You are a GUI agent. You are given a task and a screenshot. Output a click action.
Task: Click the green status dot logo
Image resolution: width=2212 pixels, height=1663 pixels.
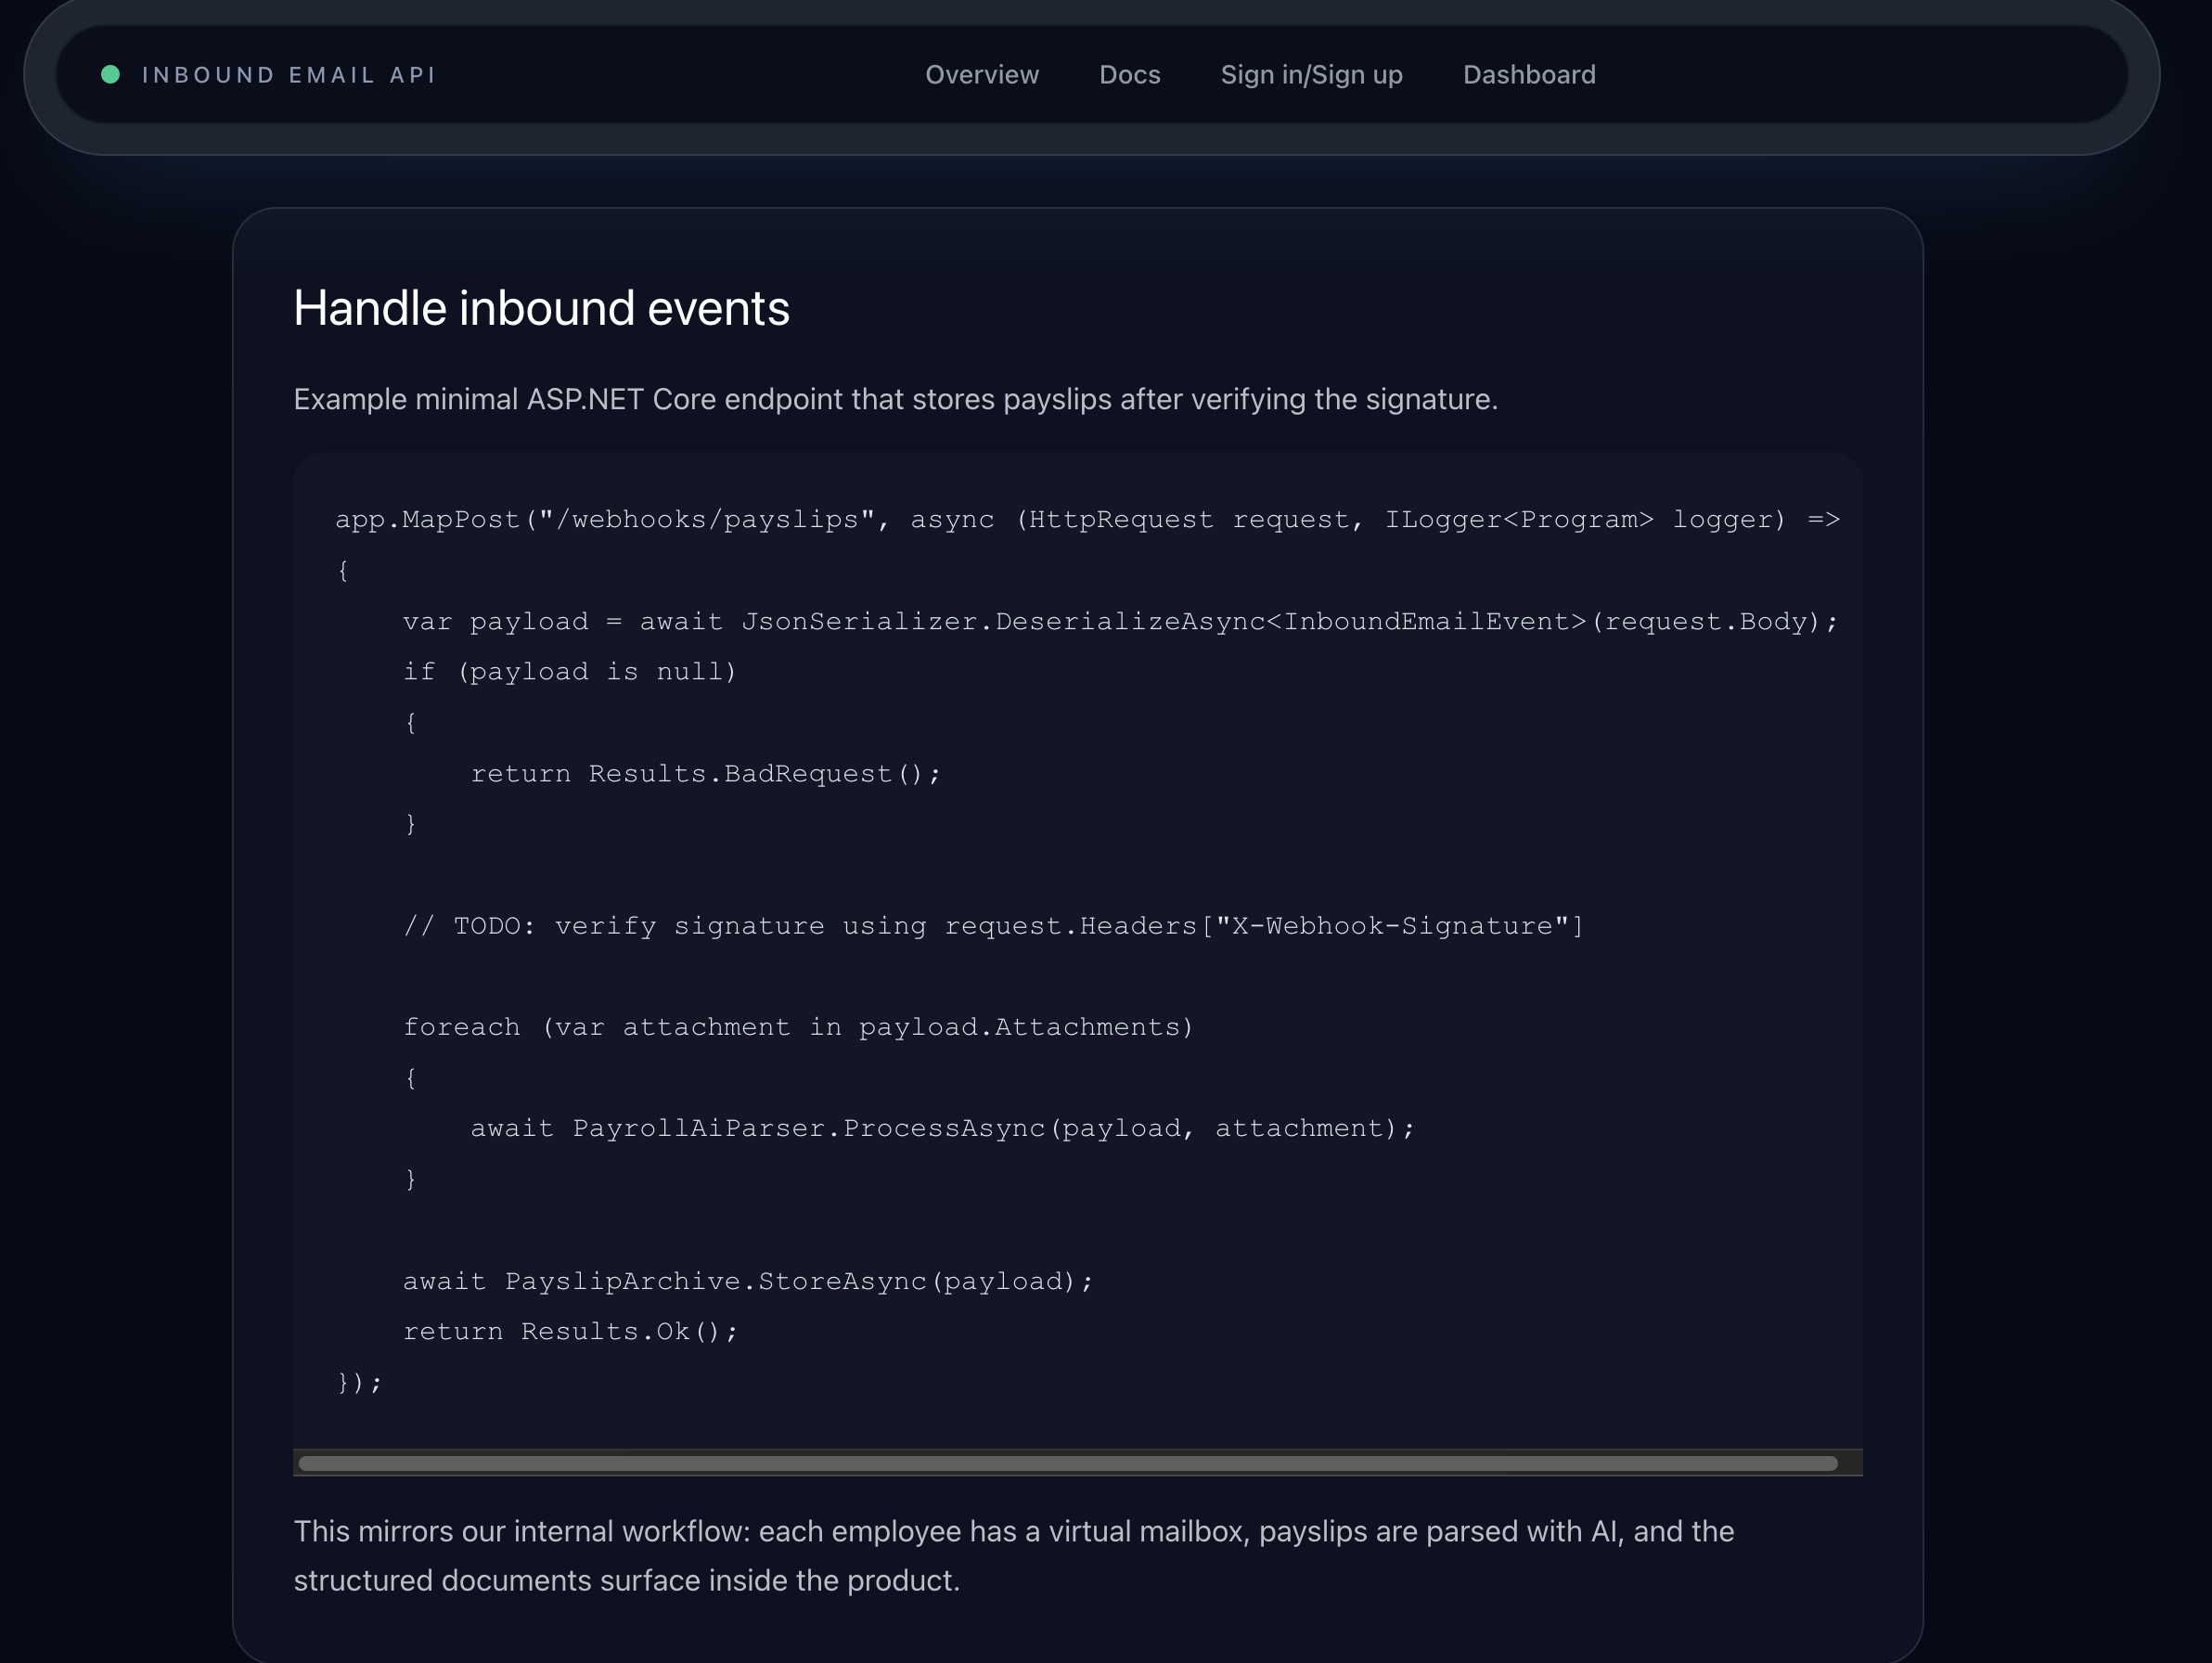pos(111,75)
